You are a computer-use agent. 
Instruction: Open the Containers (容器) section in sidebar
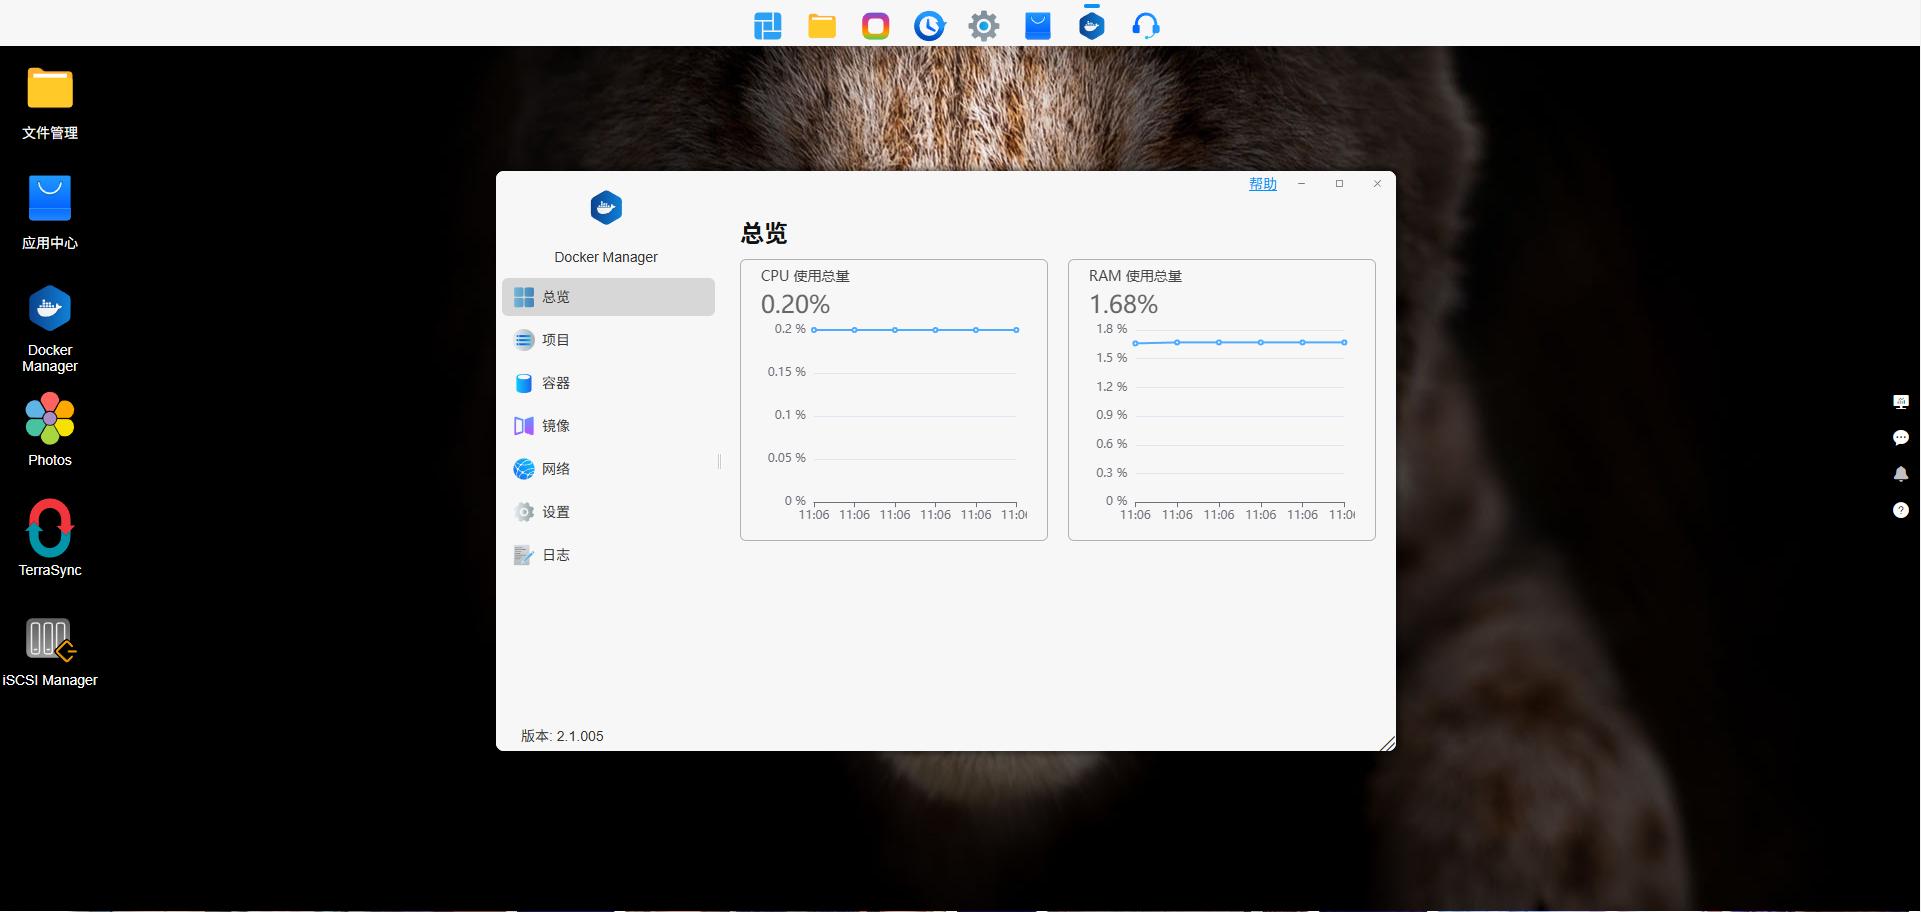556,382
